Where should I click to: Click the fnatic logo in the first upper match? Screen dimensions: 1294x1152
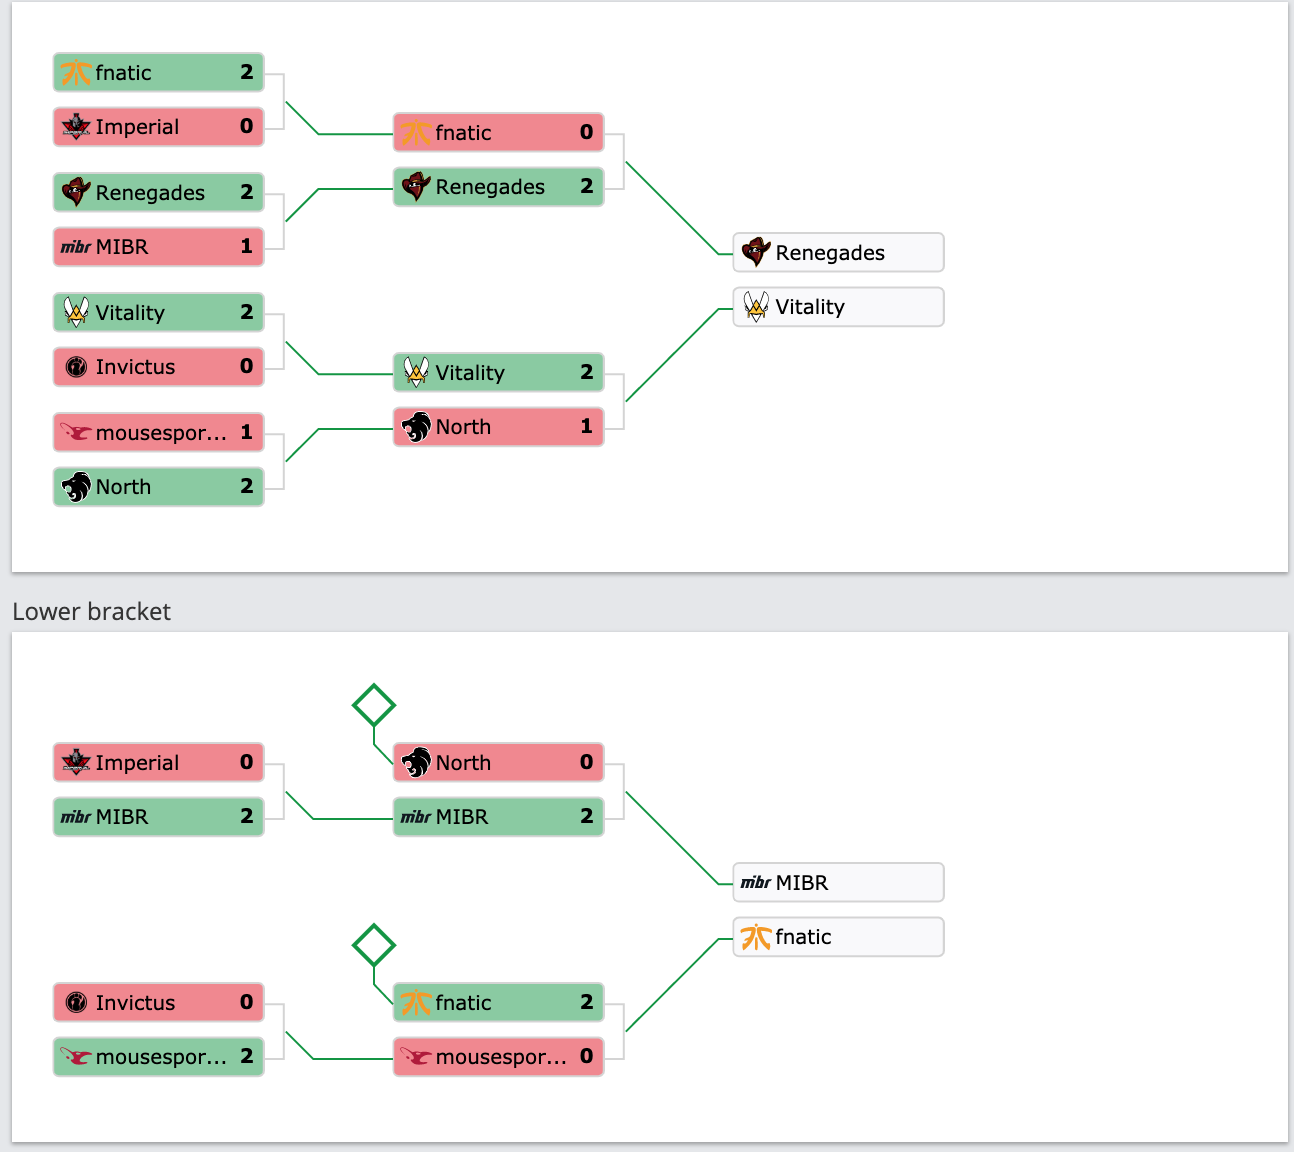coord(76,73)
